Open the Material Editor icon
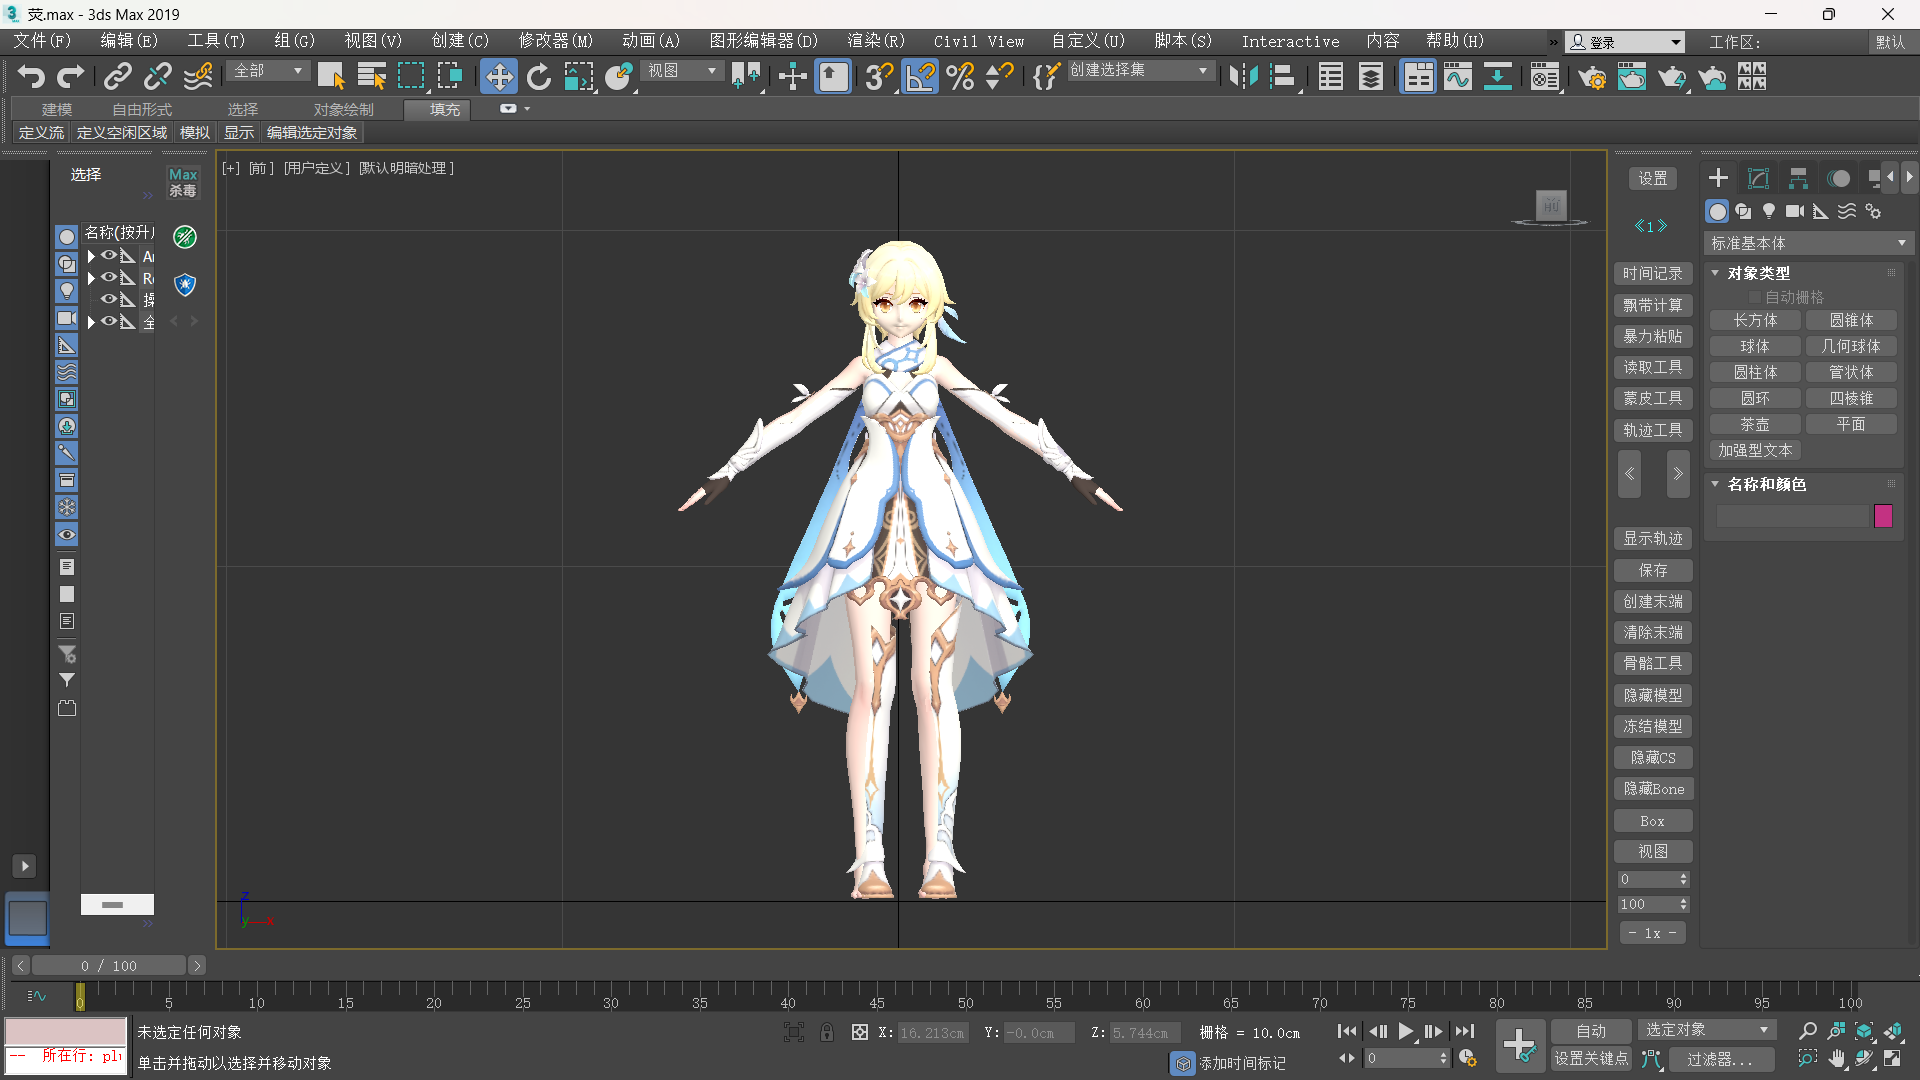Screen dimensions: 1920x1080 1545,77
